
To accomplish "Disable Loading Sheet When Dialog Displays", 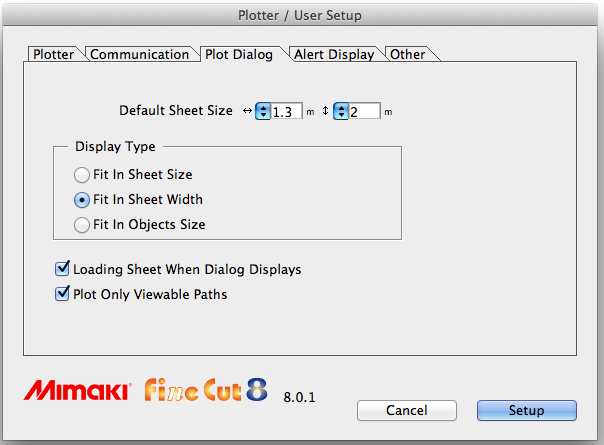I will [63, 269].
